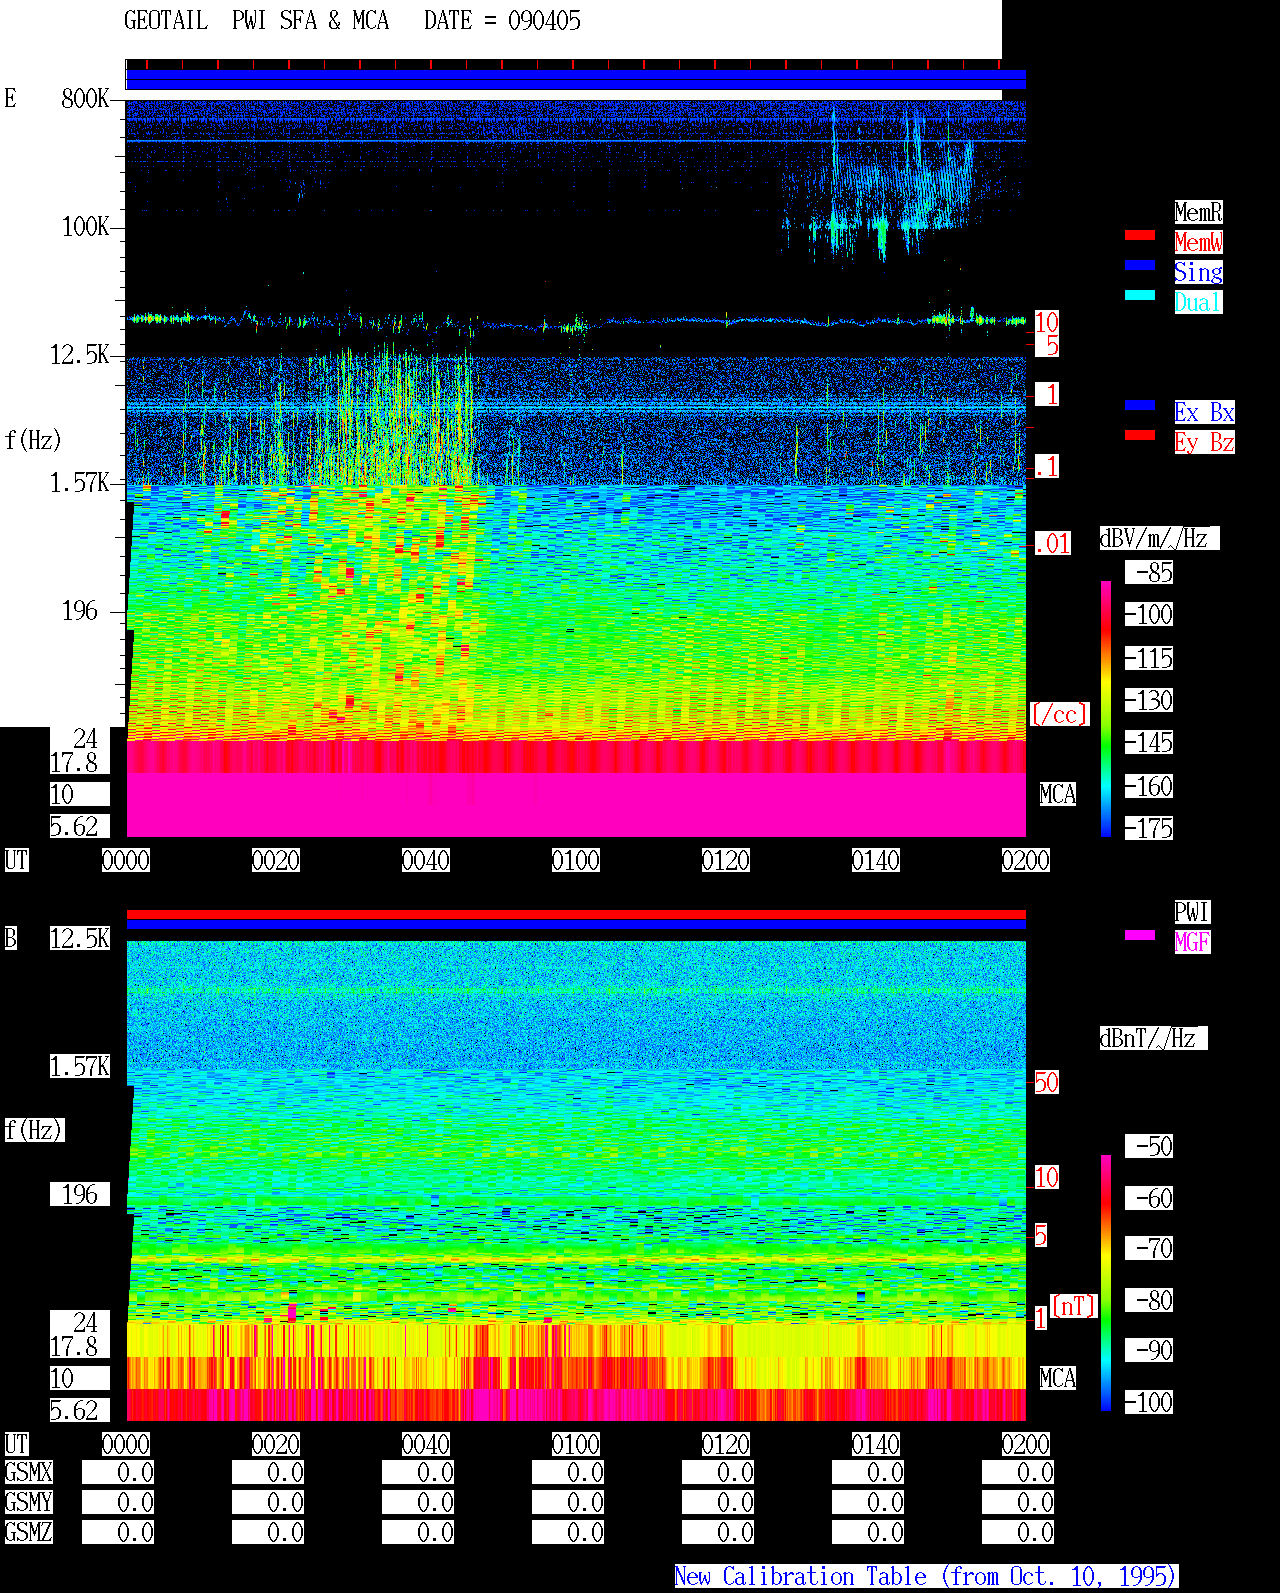This screenshot has width=1280, height=1593.
Task: Click the E field MCA label
Action: point(1058,794)
